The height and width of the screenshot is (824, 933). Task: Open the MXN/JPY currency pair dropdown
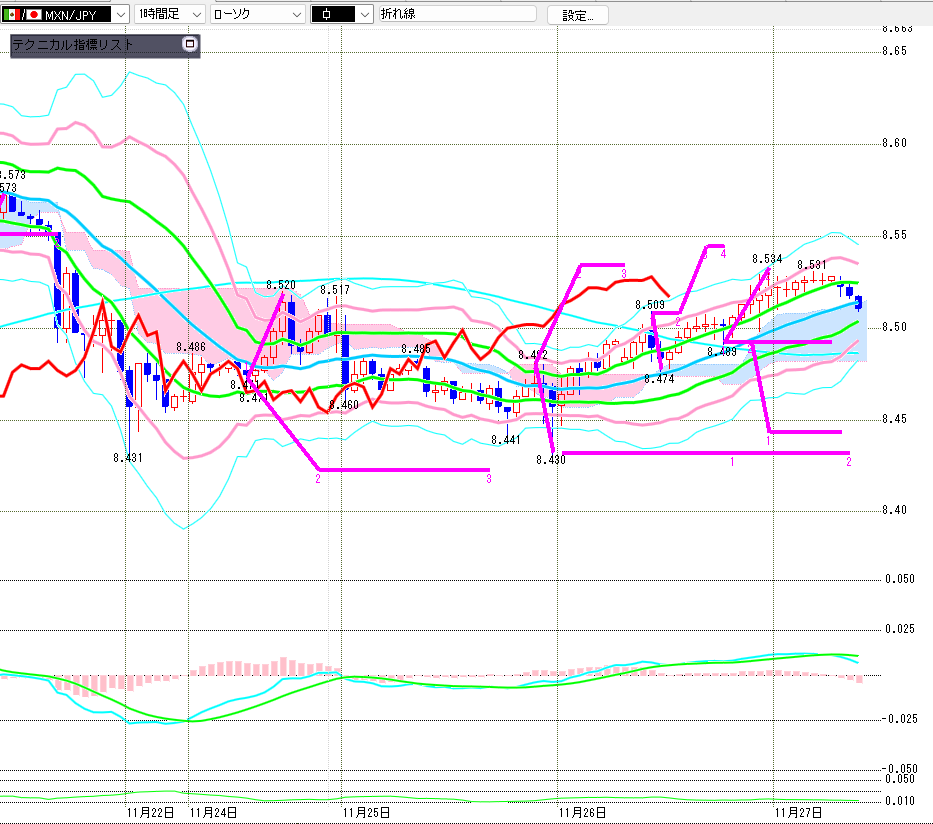click(119, 15)
